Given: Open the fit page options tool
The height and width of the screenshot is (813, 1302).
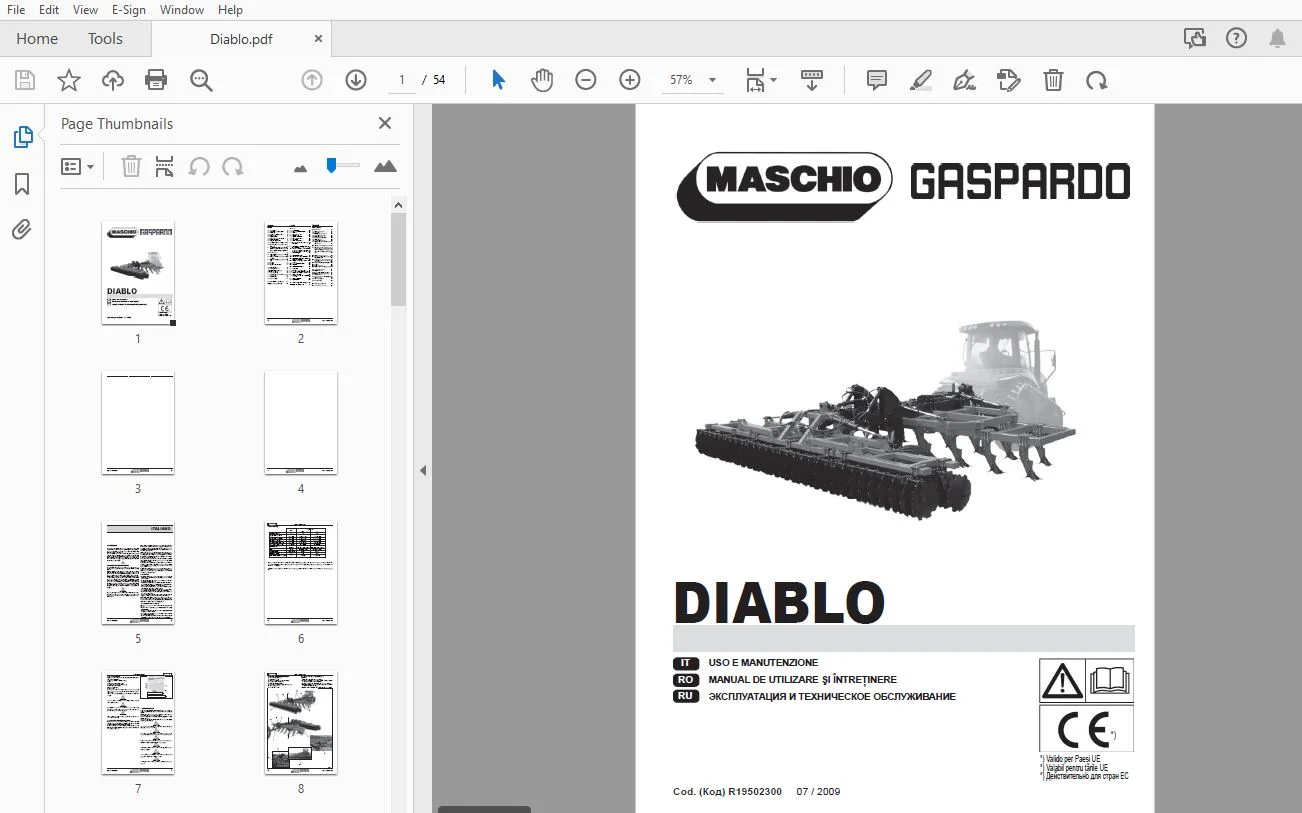Looking at the screenshot, I should click(756, 80).
